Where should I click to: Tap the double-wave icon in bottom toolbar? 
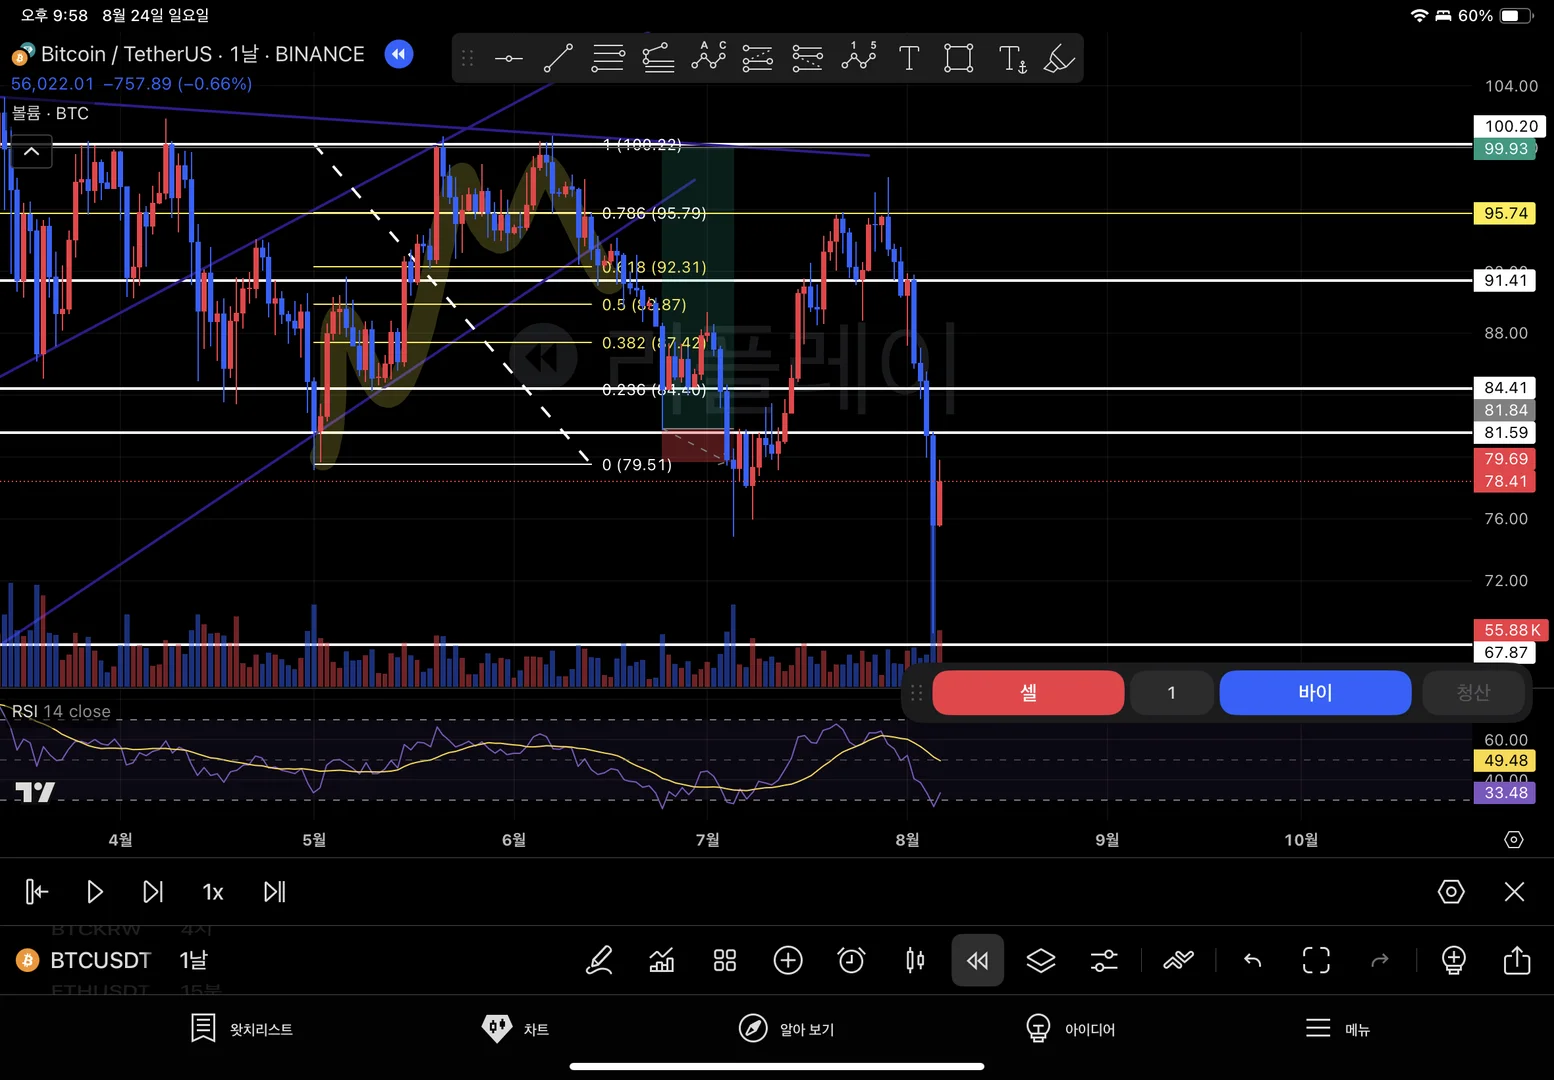click(x=1179, y=960)
